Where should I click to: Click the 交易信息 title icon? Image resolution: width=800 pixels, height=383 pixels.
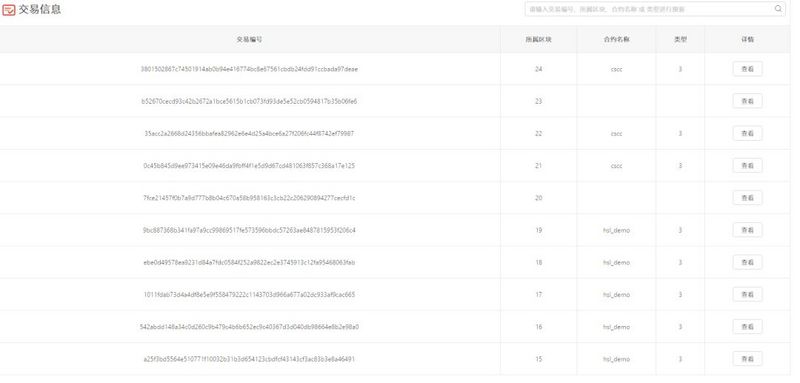tap(9, 10)
